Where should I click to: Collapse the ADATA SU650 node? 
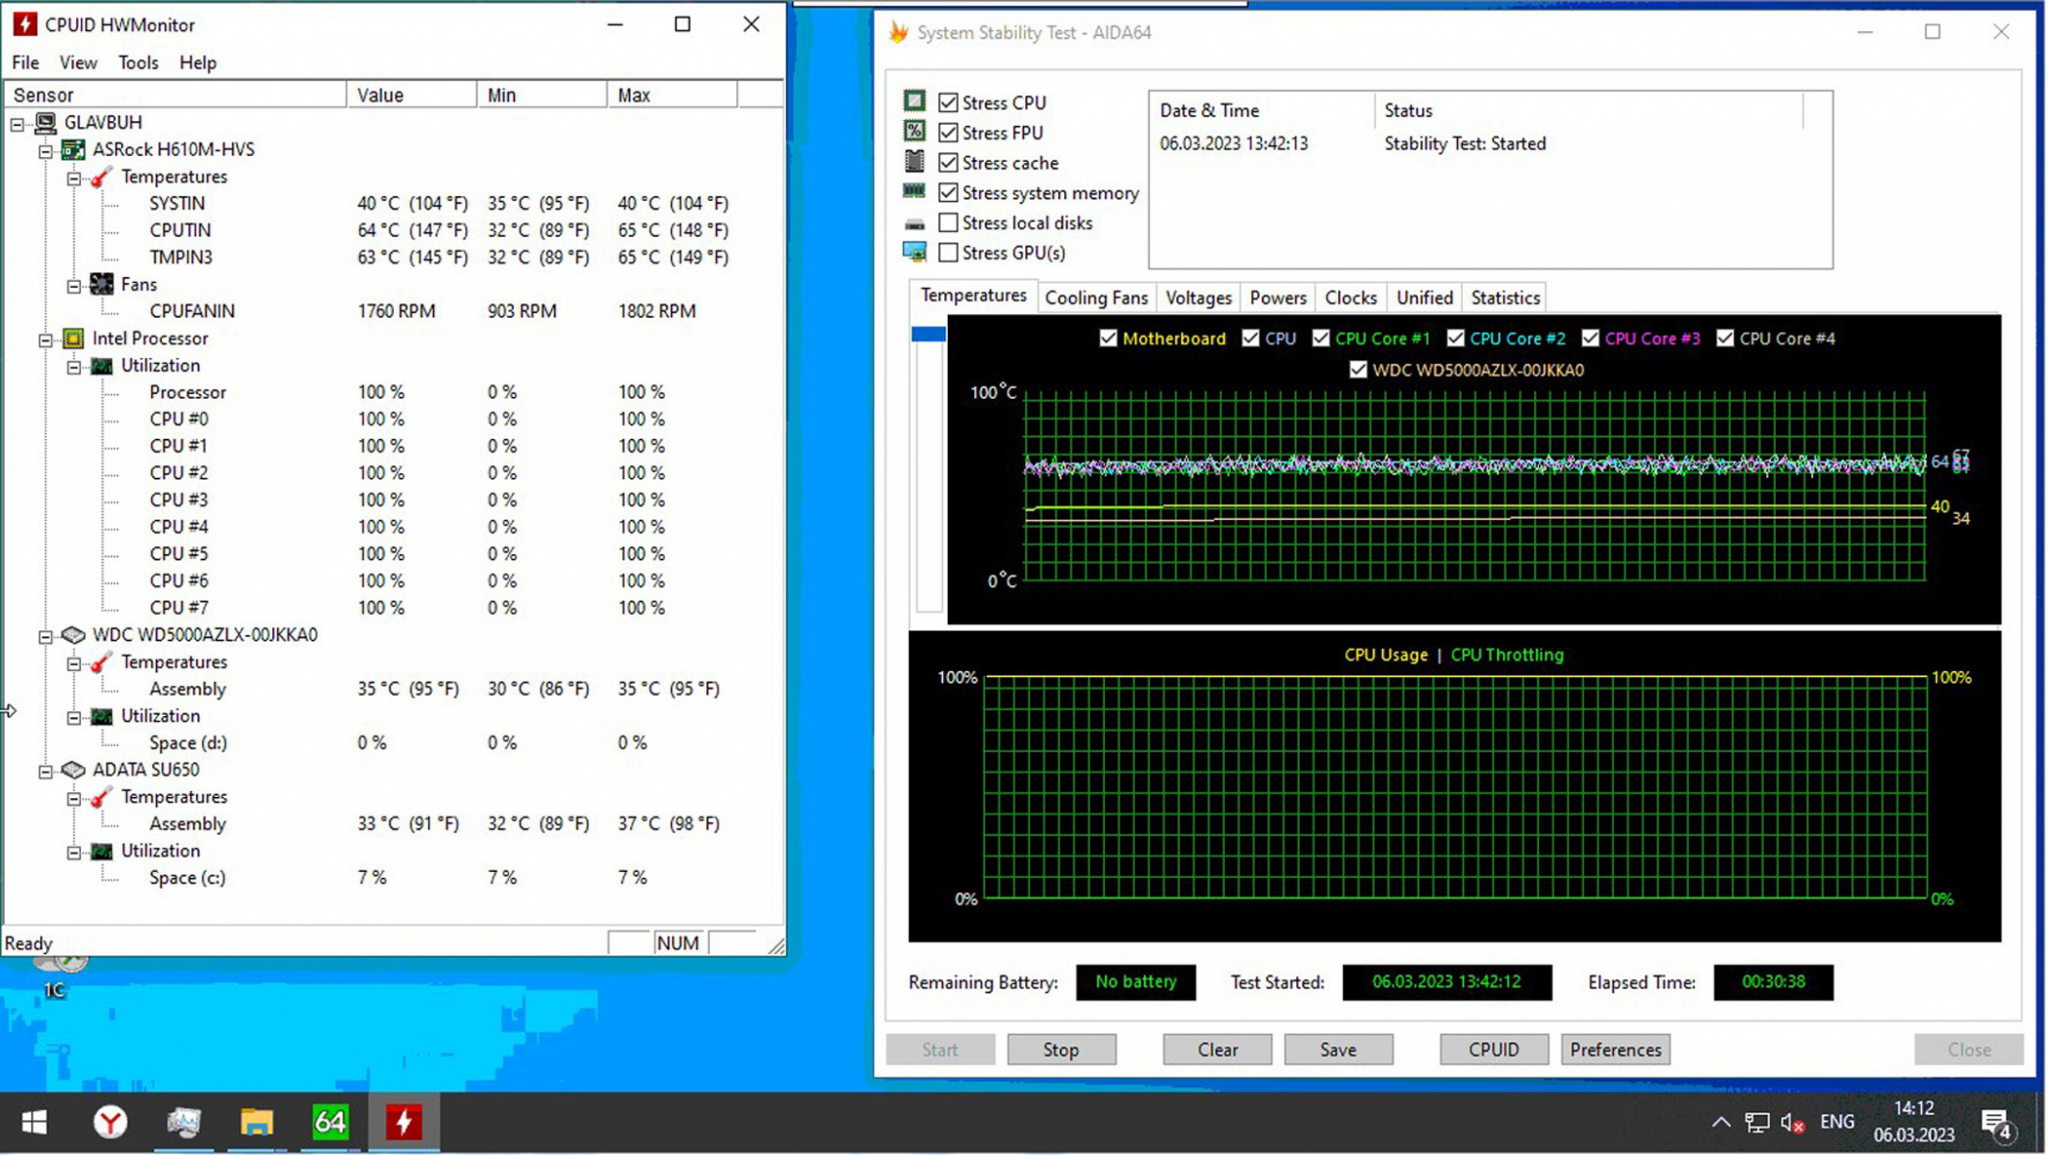click(45, 772)
